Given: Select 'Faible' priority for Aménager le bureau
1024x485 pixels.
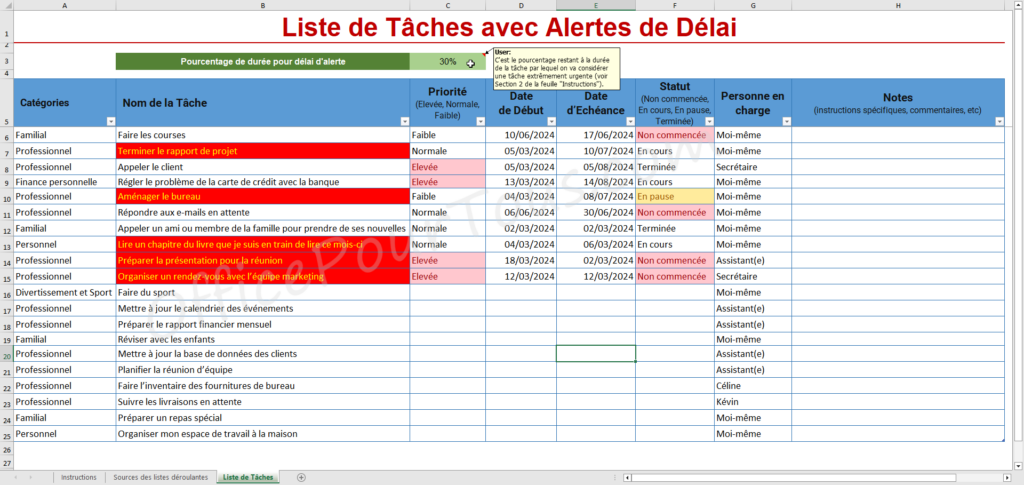Looking at the screenshot, I should click(x=447, y=196).
